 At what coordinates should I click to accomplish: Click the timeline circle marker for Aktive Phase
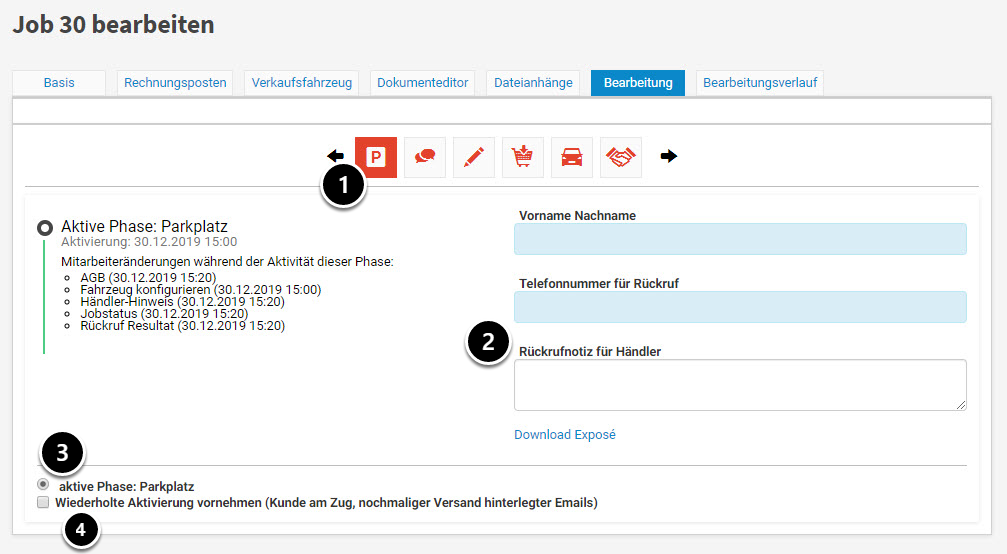click(x=45, y=228)
